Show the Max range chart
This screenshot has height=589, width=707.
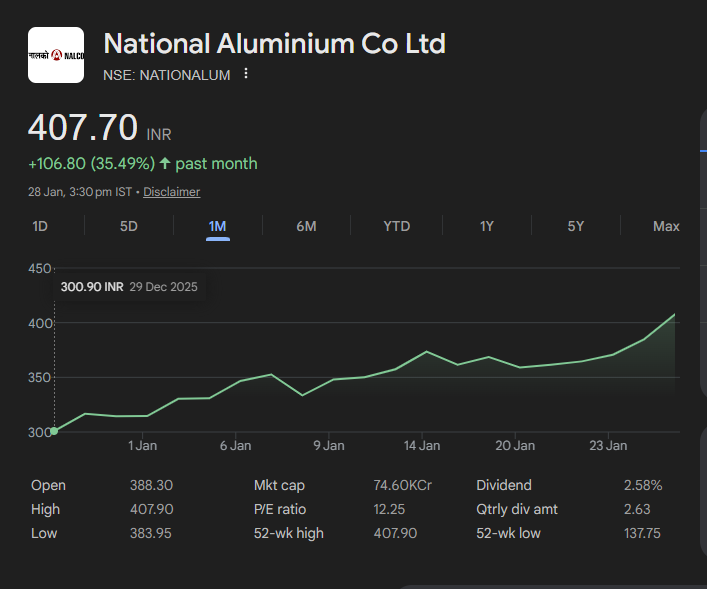pyautogui.click(x=666, y=226)
